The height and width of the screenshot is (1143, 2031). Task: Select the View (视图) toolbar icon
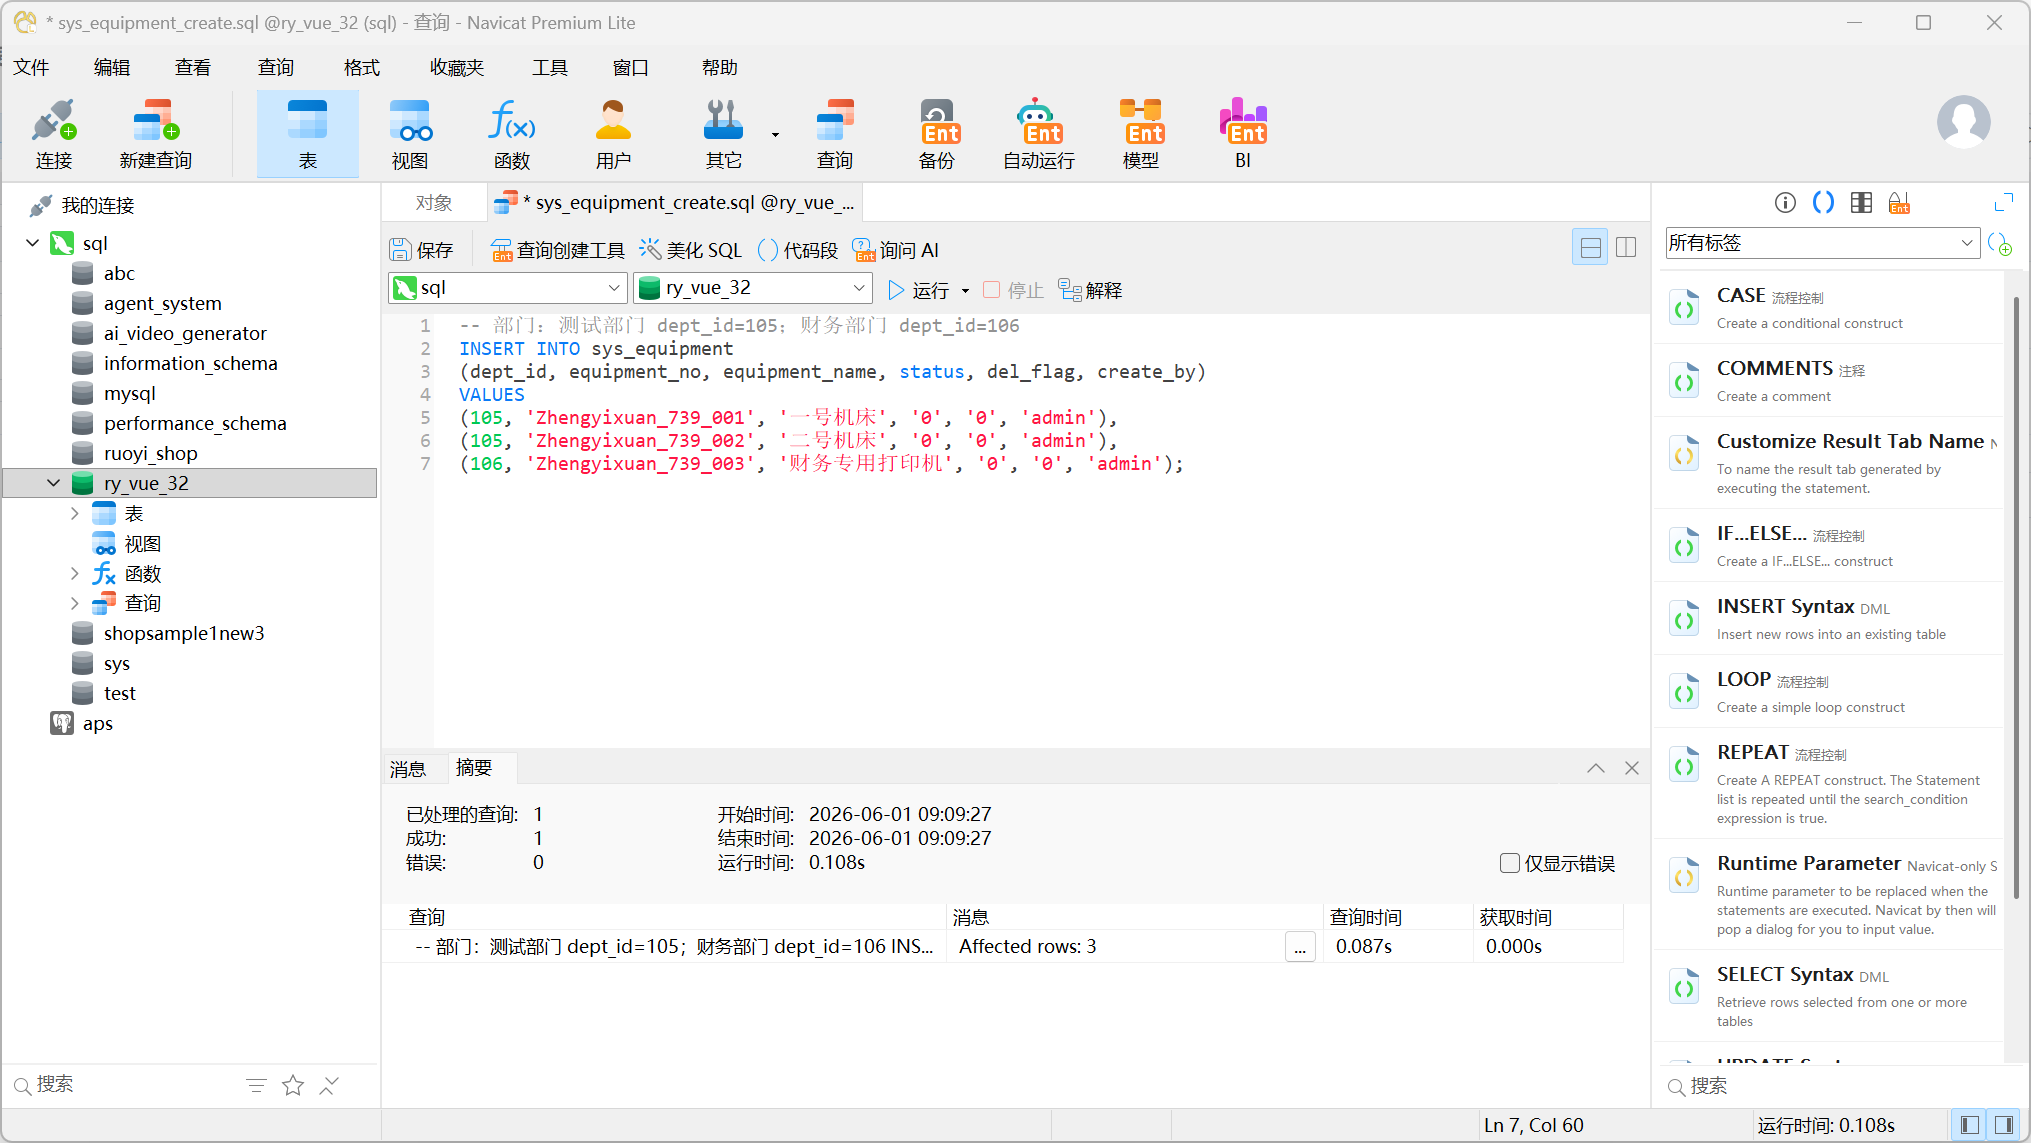tap(410, 134)
